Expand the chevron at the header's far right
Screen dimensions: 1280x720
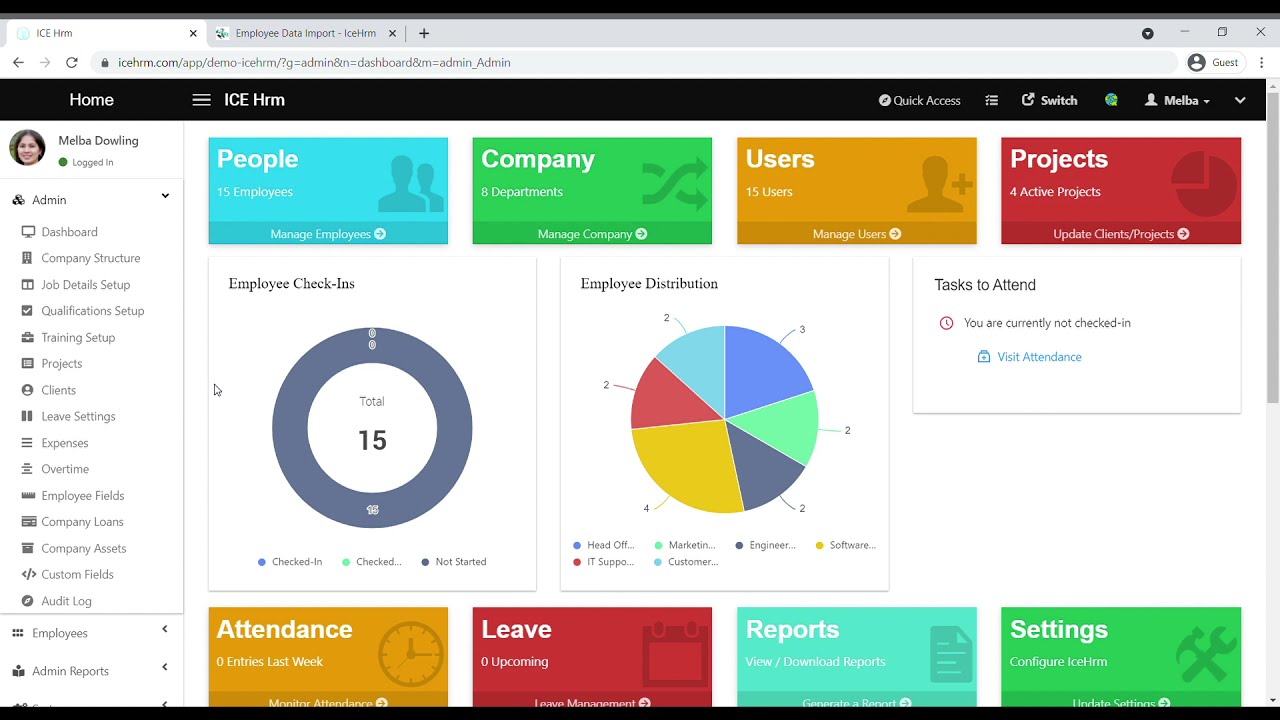(x=1240, y=100)
